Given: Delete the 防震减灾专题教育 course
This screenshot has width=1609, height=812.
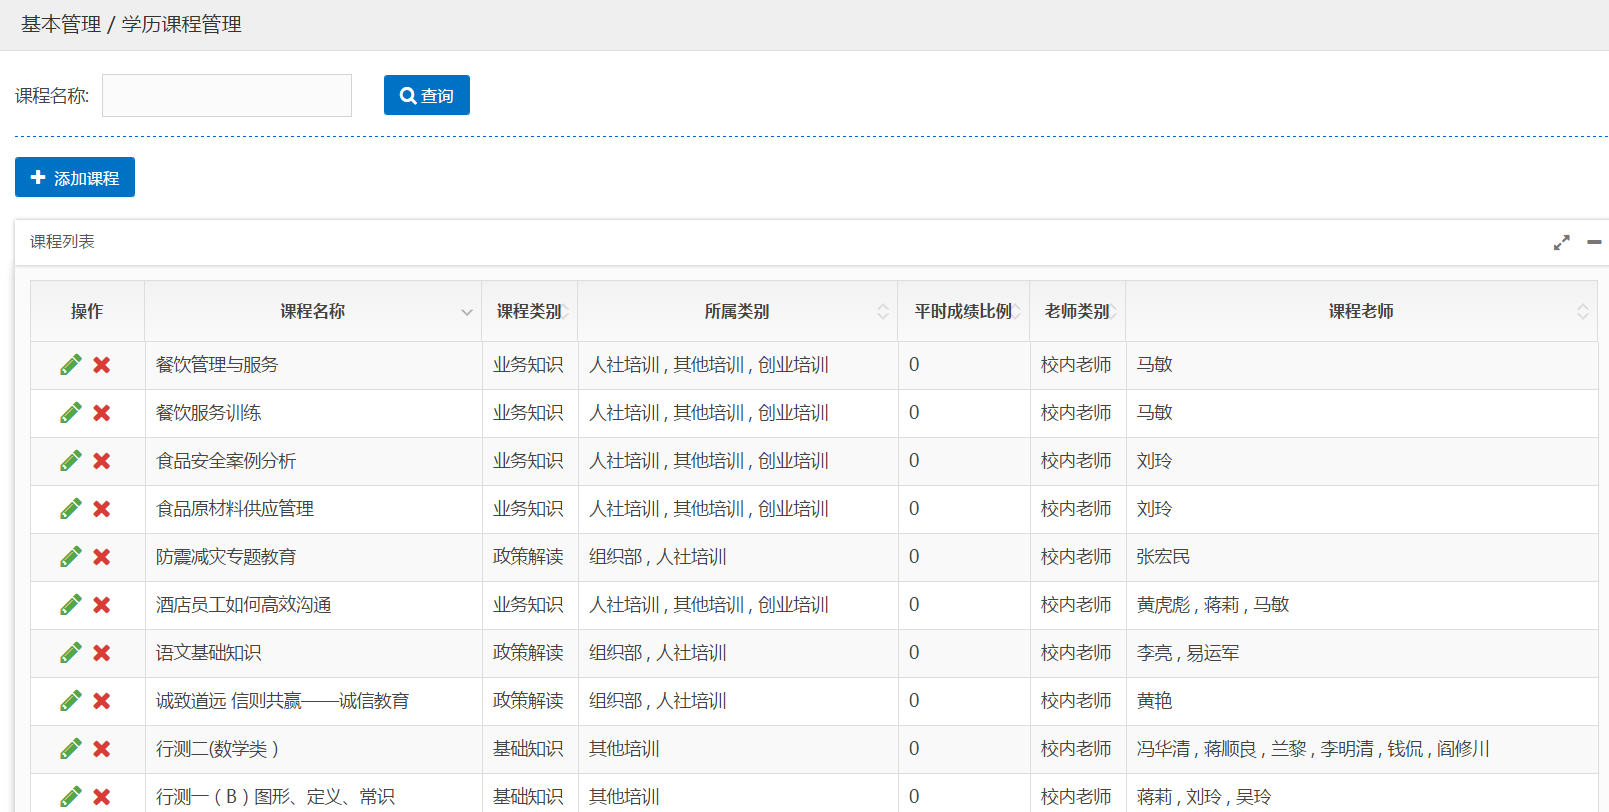Looking at the screenshot, I should point(102,557).
